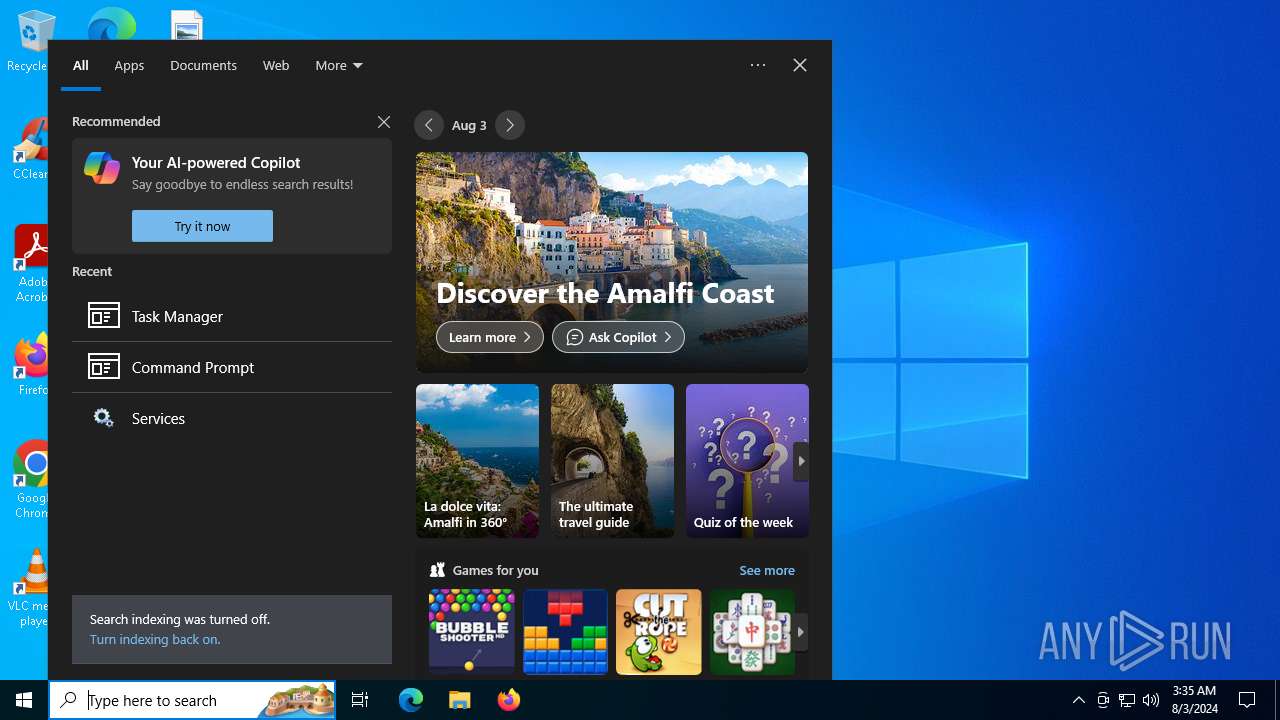1280x720 pixels.
Task: Expand the More filter dropdown
Action: point(339,65)
